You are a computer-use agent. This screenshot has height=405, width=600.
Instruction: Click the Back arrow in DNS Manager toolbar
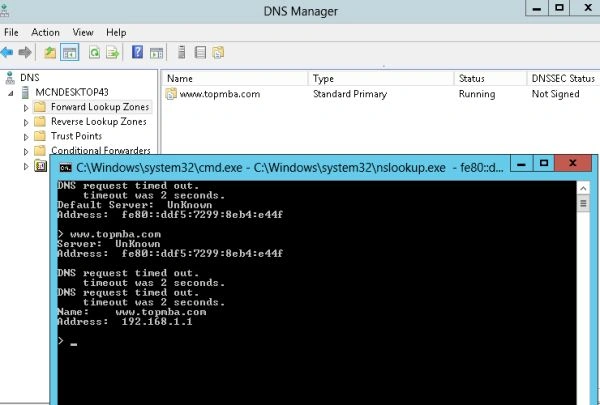[x=7, y=52]
